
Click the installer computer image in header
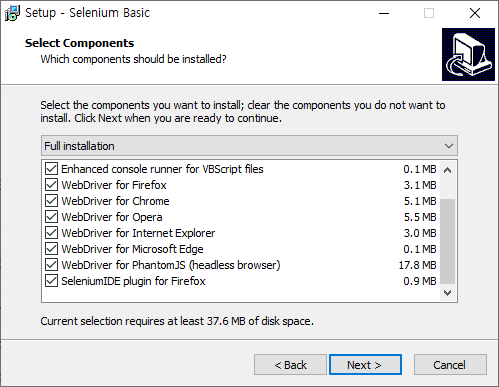pos(468,54)
